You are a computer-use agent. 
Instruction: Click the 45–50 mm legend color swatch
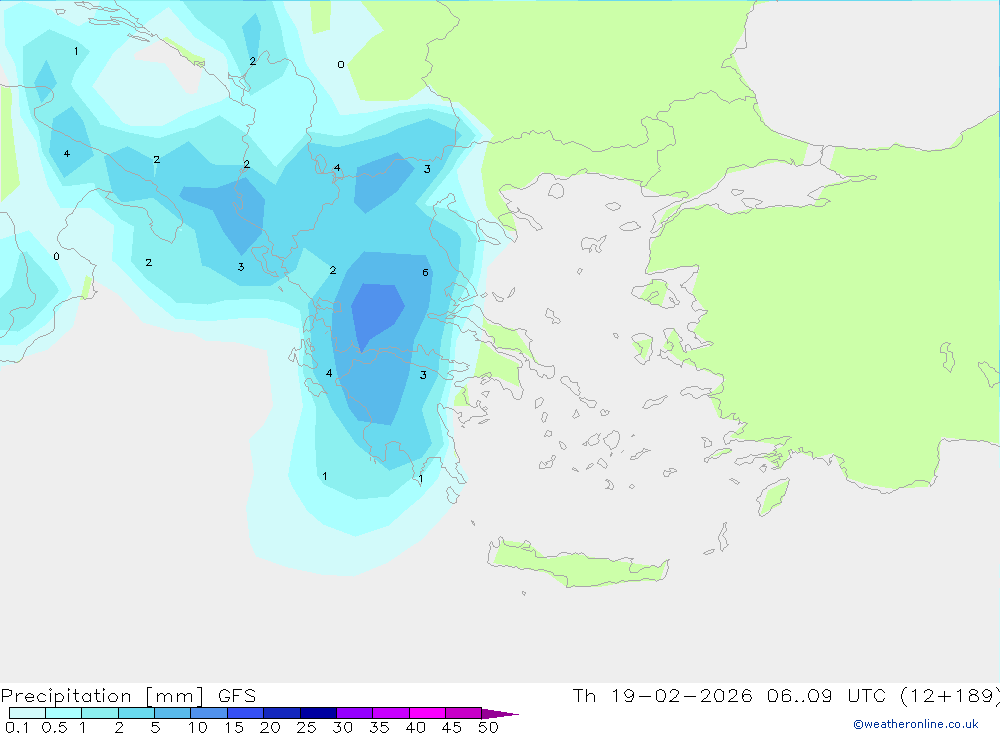464,713
